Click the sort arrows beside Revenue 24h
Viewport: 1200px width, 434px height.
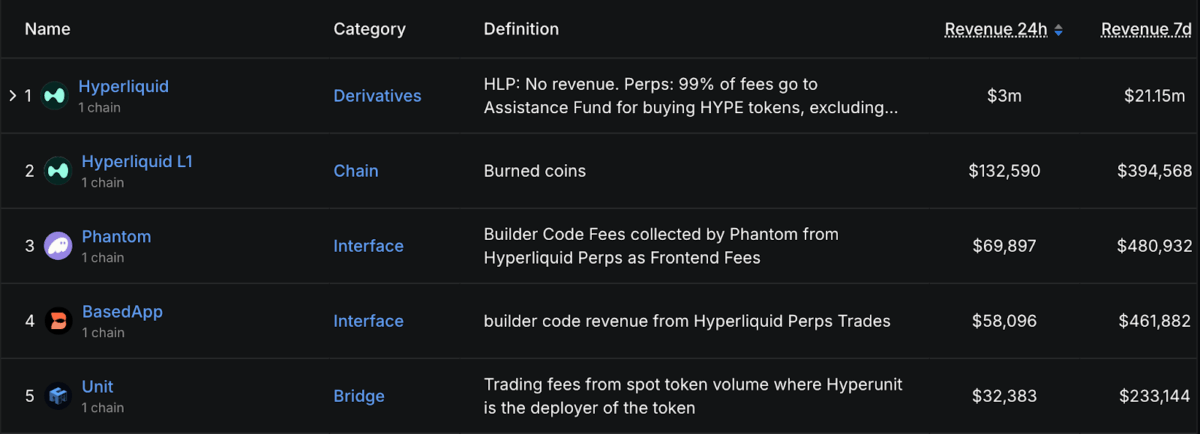point(1058,30)
